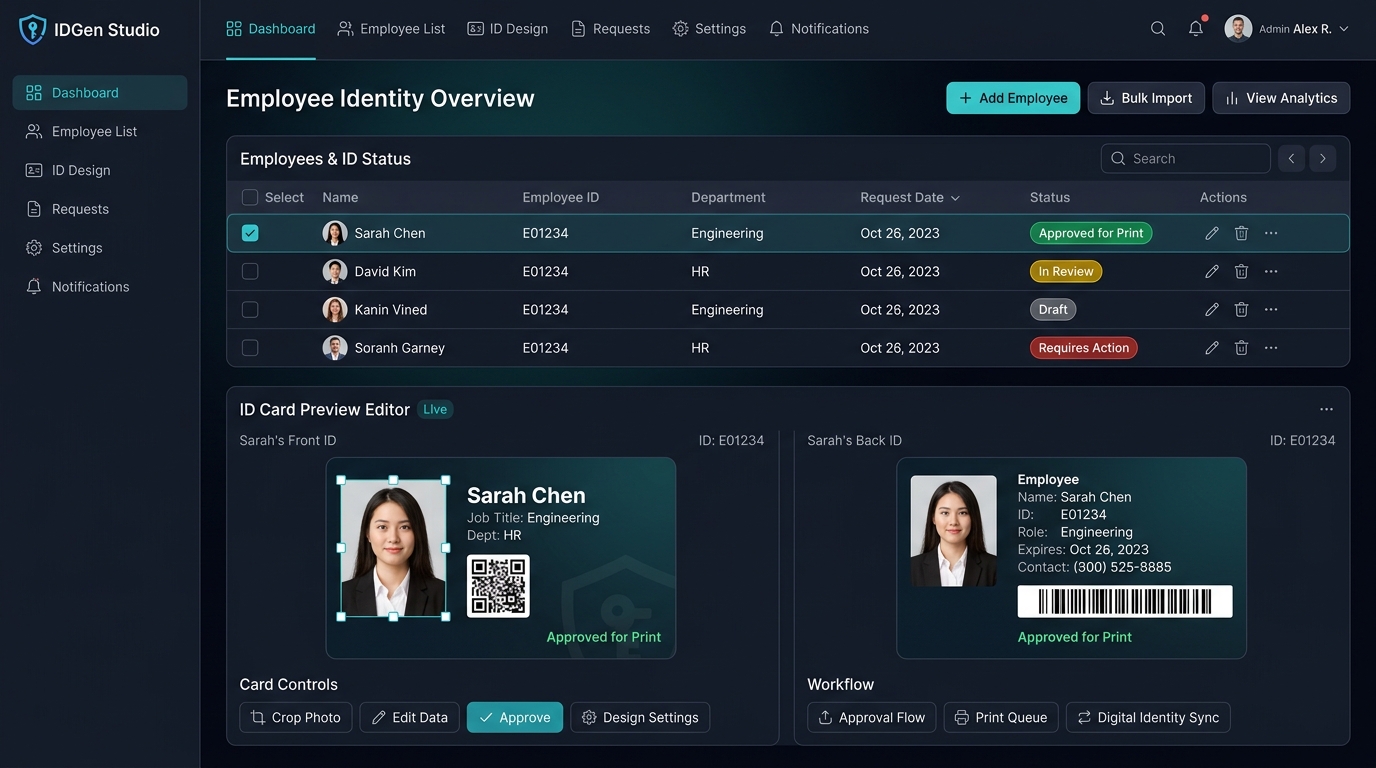Check David Kim's row checkbox
This screenshot has height=768, width=1376.
(250, 271)
